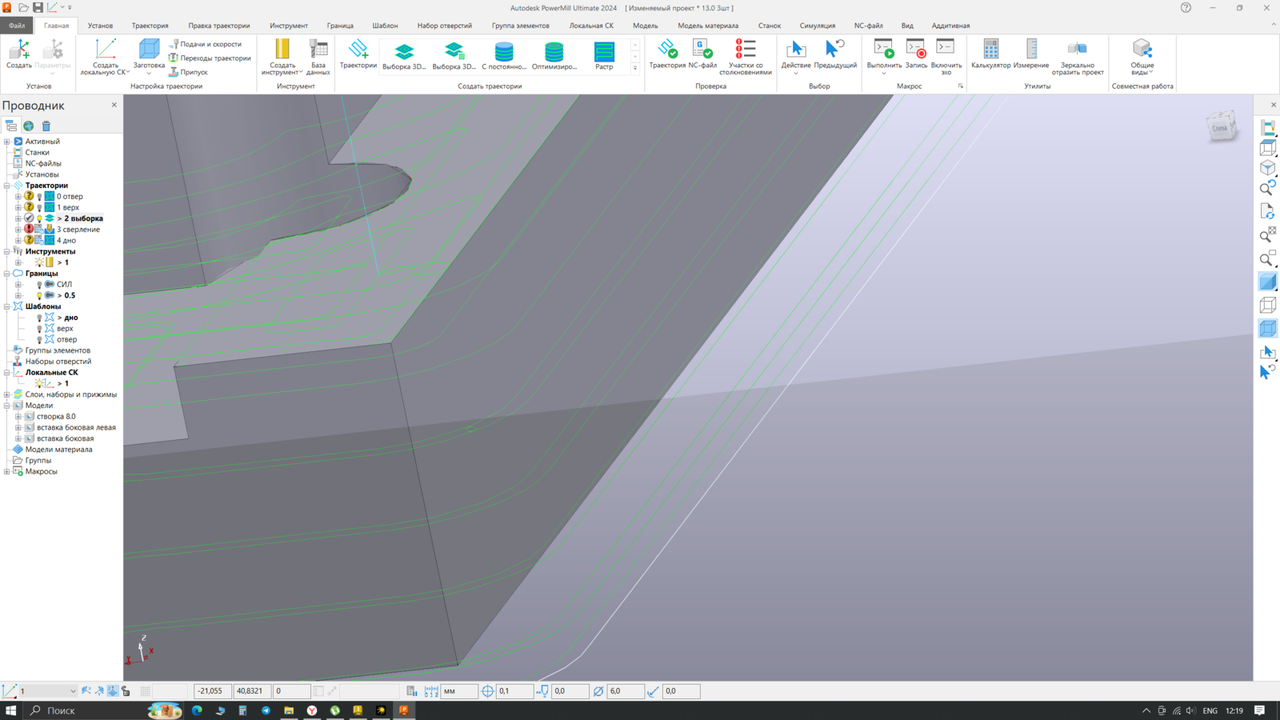Toggle light bulb for верх pattern
Screen dimensions: 1280x720
(39, 329)
